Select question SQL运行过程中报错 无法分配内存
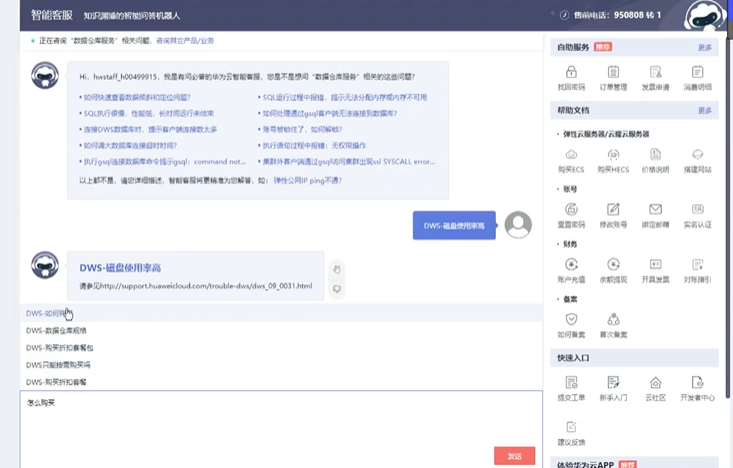This screenshot has height=468, width=733. point(345,97)
